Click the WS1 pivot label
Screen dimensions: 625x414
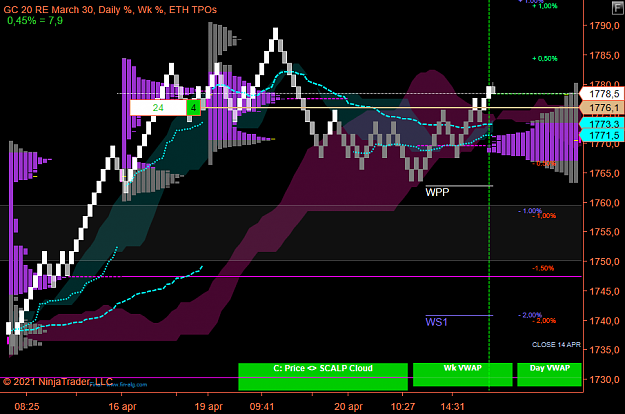(436, 322)
